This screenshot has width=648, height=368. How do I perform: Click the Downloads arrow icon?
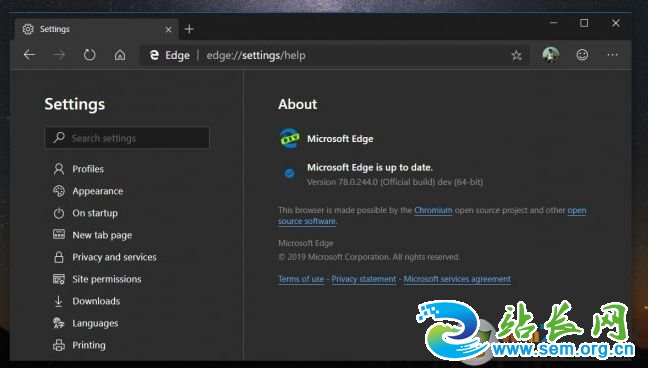59,301
